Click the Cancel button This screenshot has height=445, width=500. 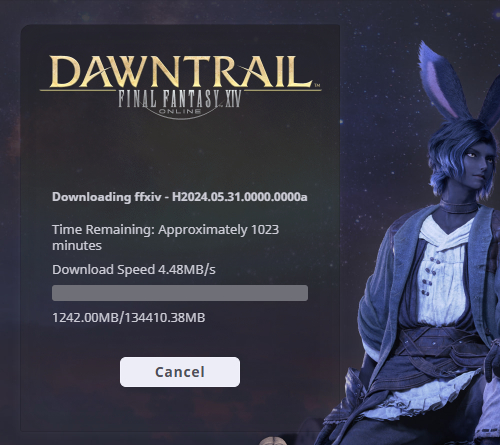point(180,372)
